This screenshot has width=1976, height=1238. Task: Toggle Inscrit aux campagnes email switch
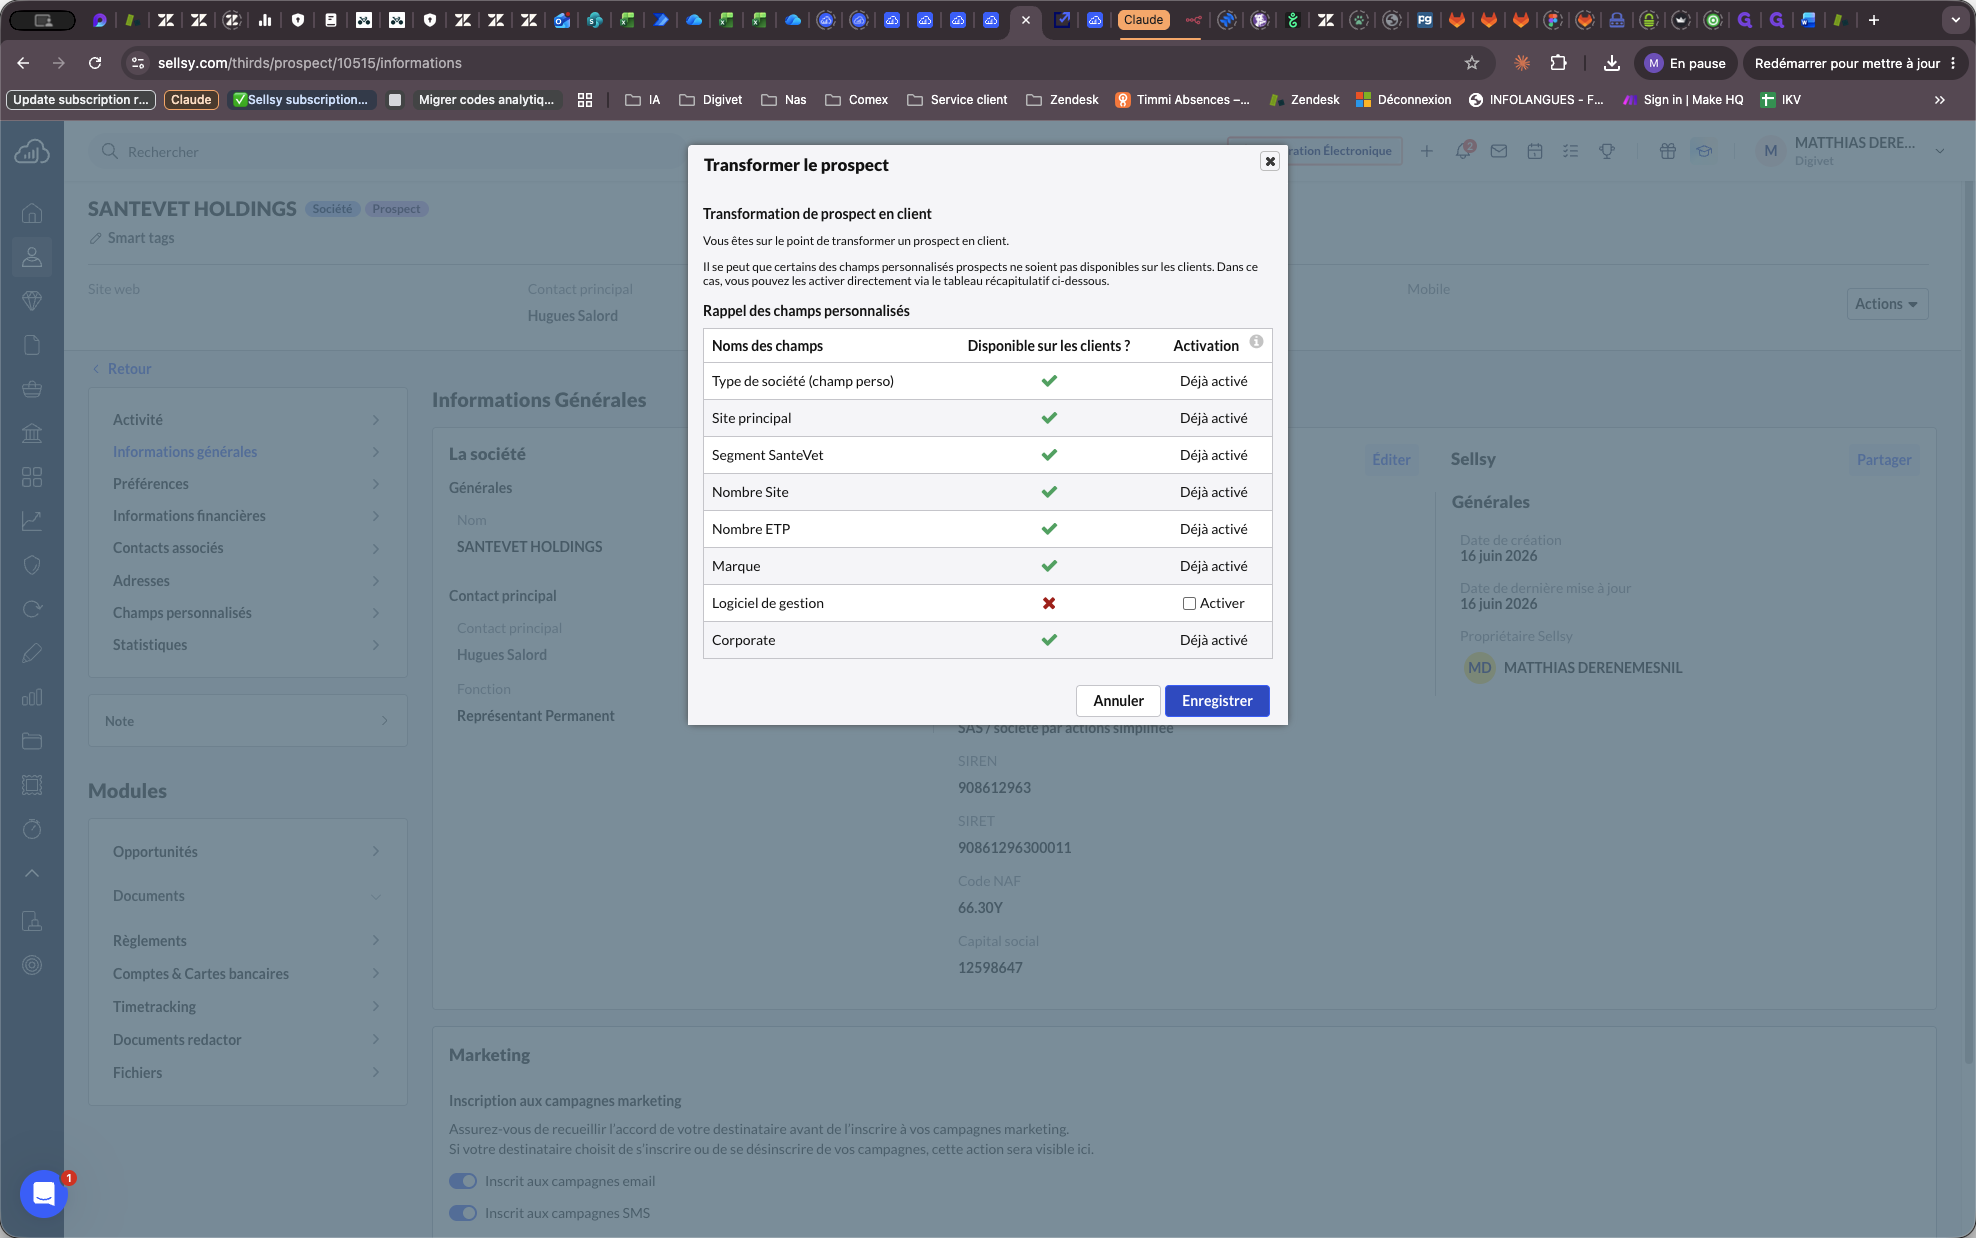[463, 1181]
